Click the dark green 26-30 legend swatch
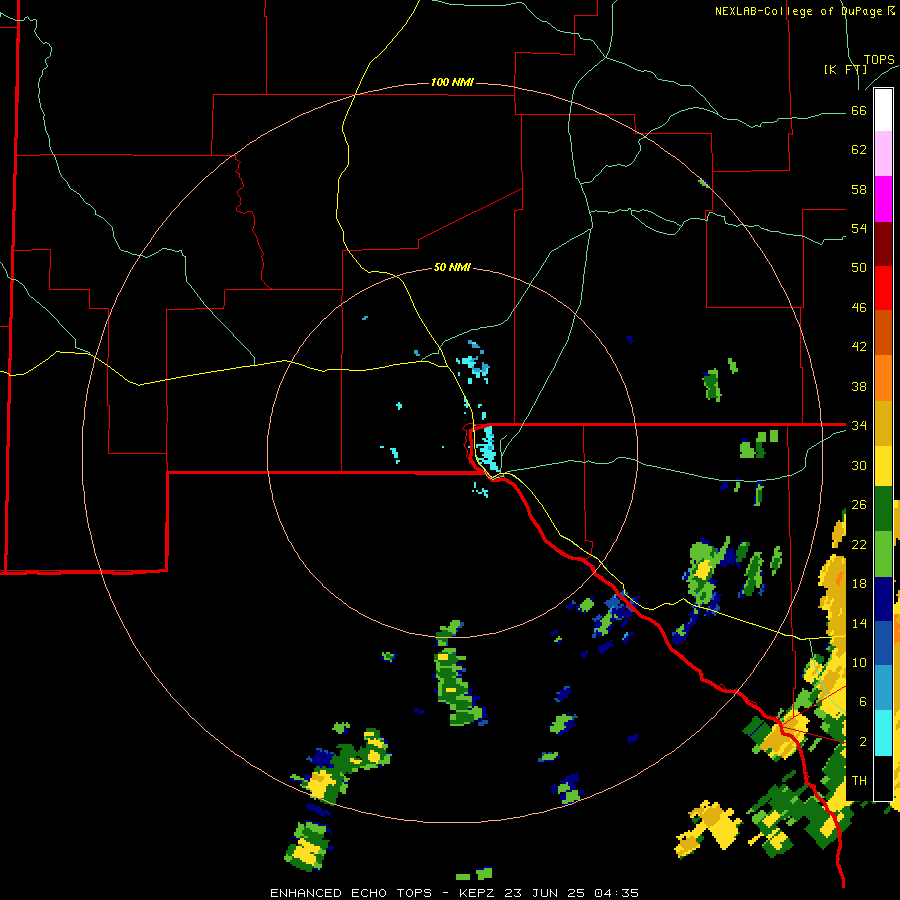Image resolution: width=900 pixels, height=900 pixels. click(x=883, y=509)
